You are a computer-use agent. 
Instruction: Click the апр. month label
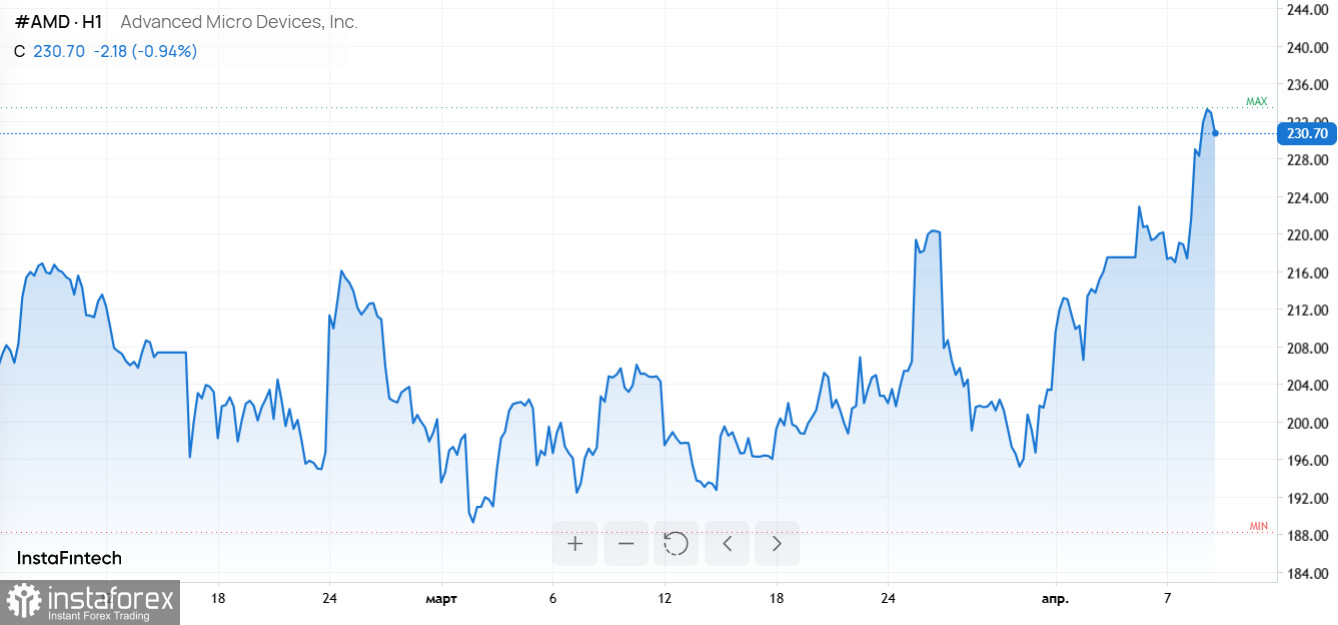click(x=1055, y=599)
